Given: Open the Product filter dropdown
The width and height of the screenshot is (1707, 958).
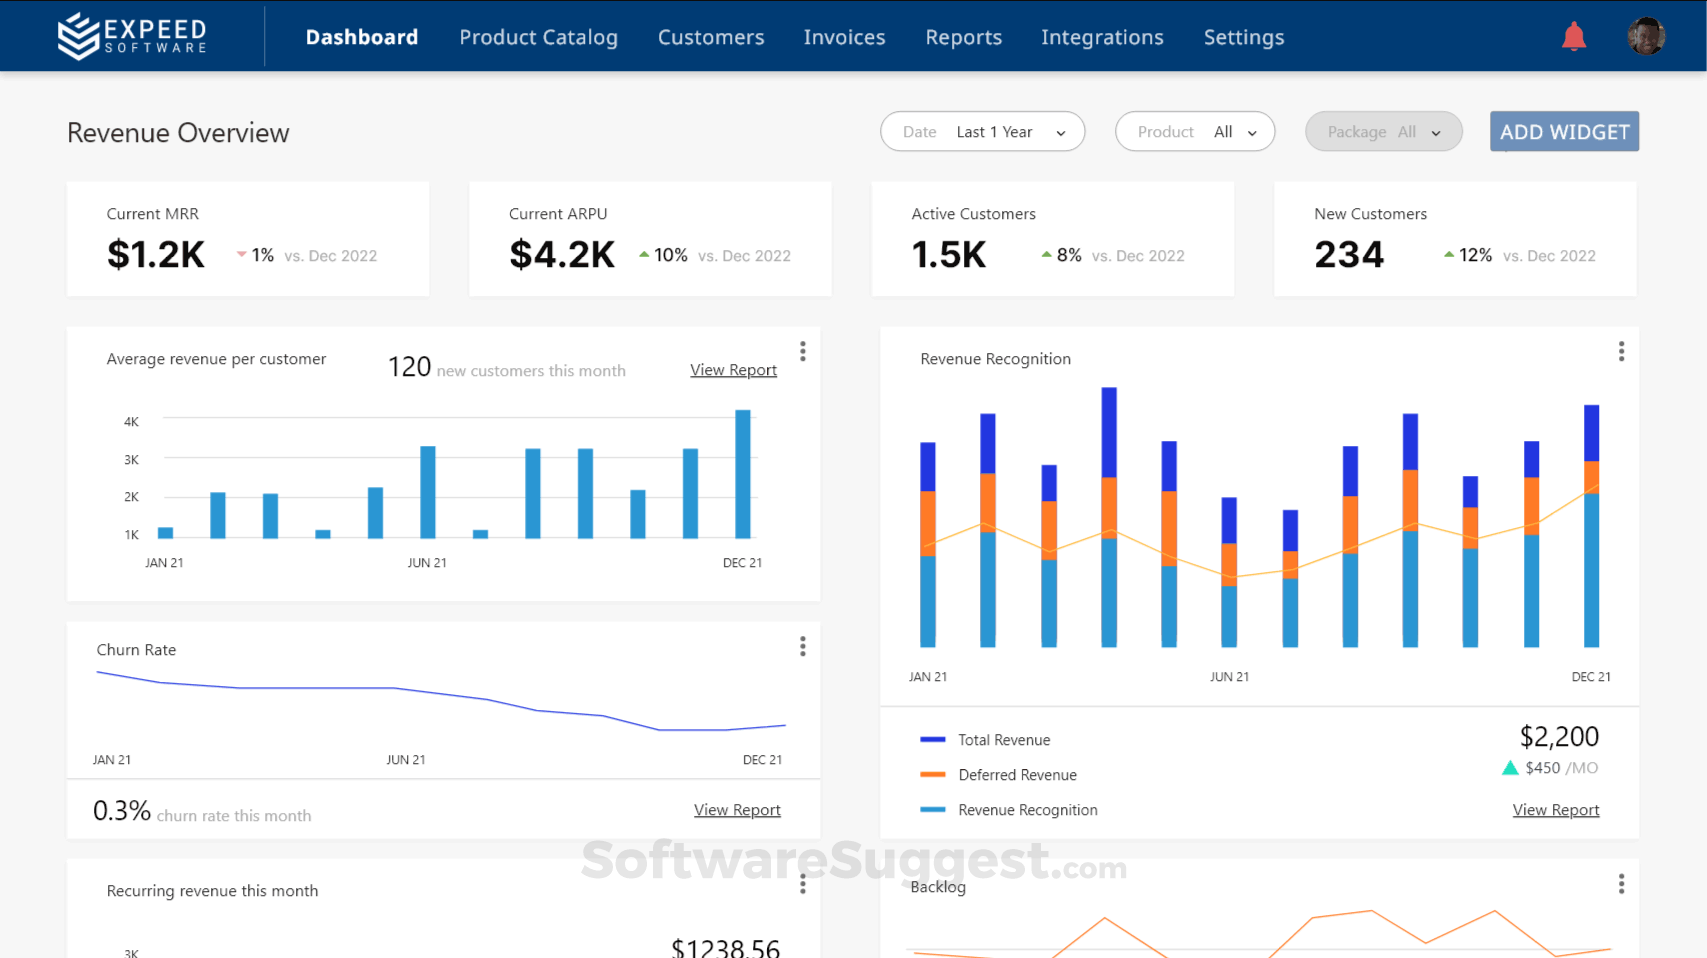Looking at the screenshot, I should point(1195,131).
